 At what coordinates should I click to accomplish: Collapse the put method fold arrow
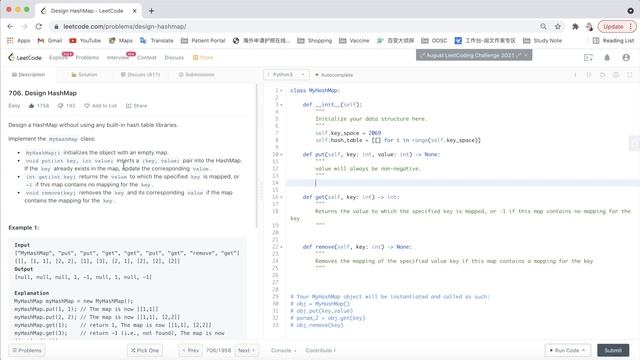click(281, 155)
